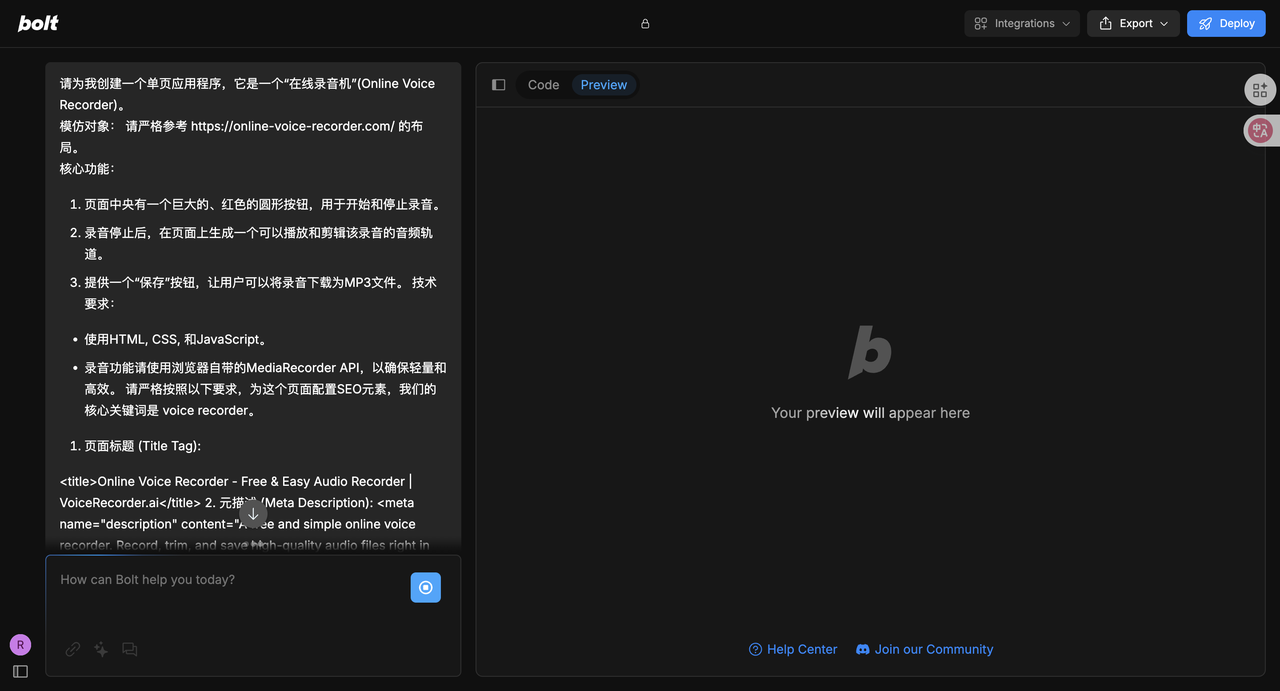This screenshot has width=1280, height=691.
Task: Select the Preview tab
Action: coord(604,85)
